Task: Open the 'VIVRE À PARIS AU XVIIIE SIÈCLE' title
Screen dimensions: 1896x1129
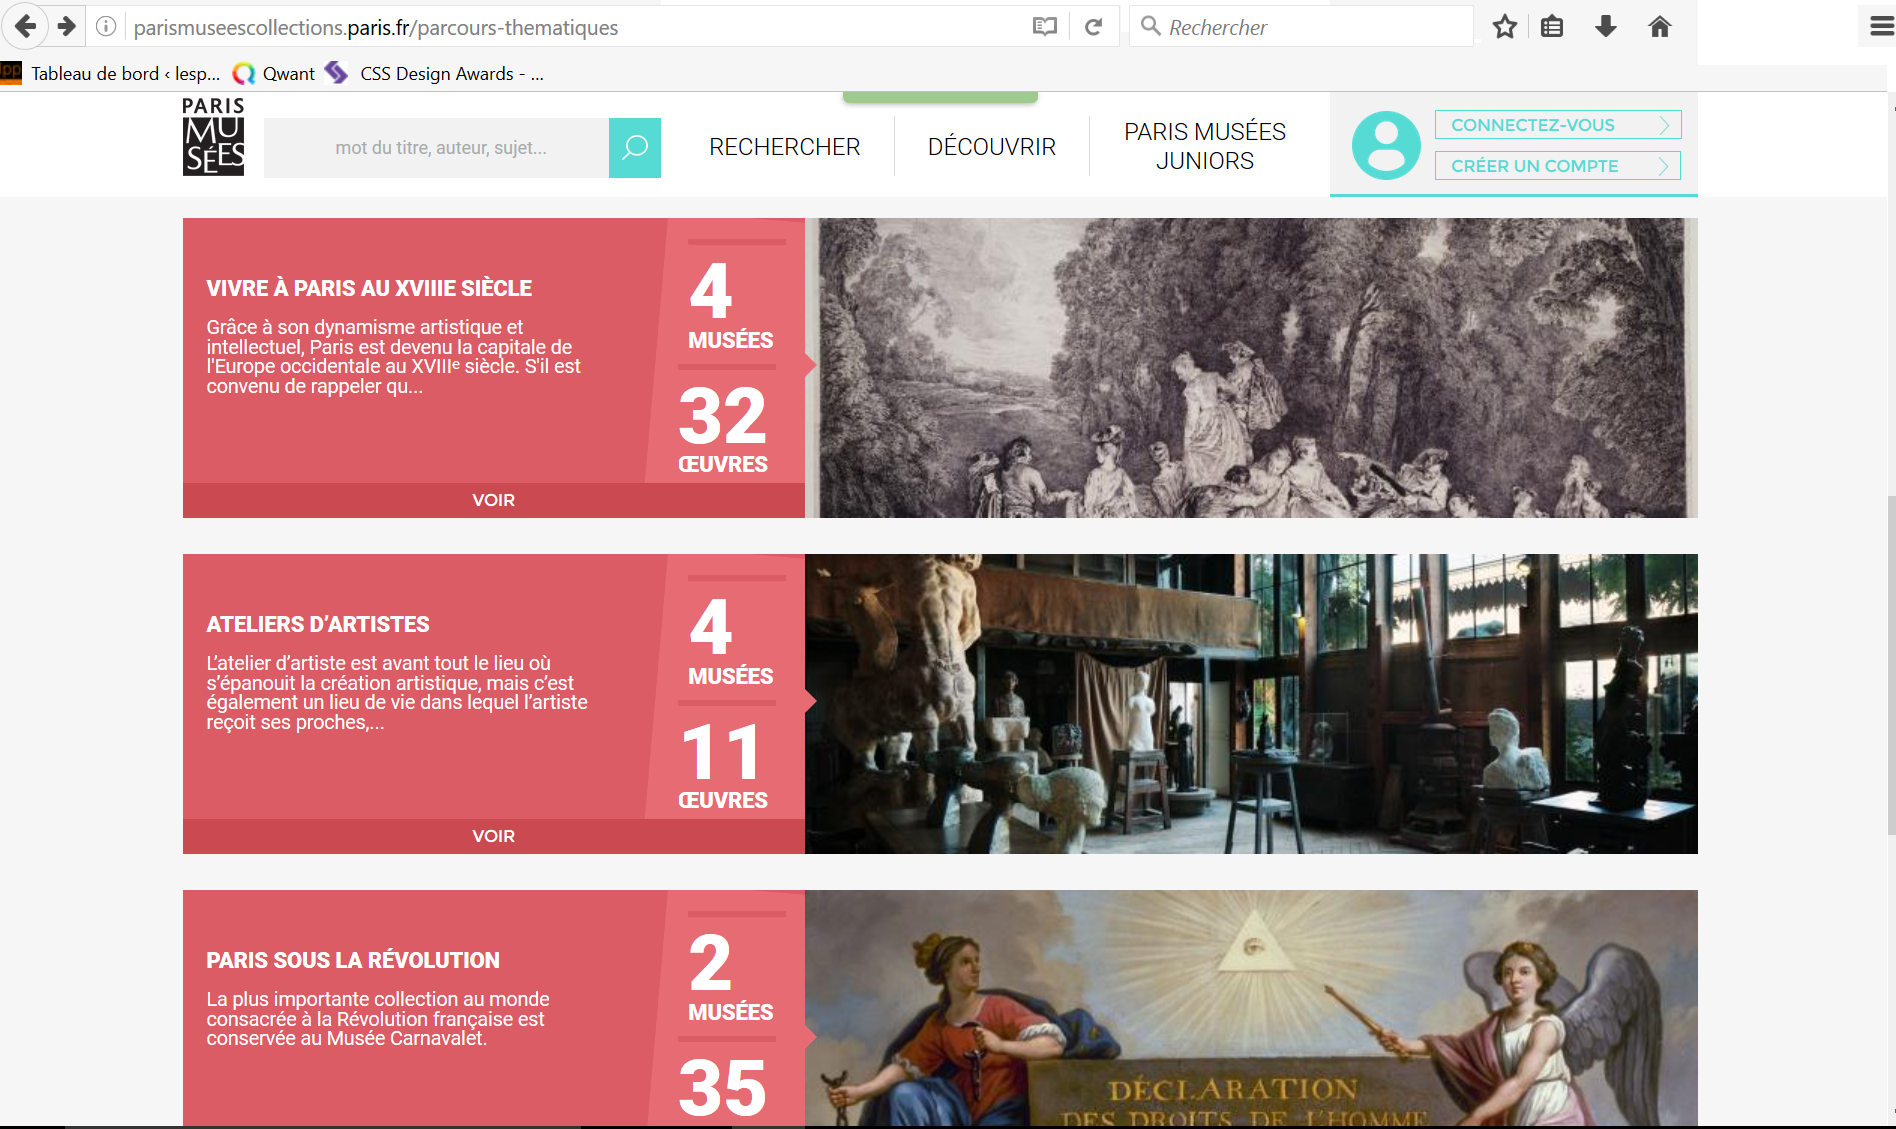Action: click(x=369, y=288)
